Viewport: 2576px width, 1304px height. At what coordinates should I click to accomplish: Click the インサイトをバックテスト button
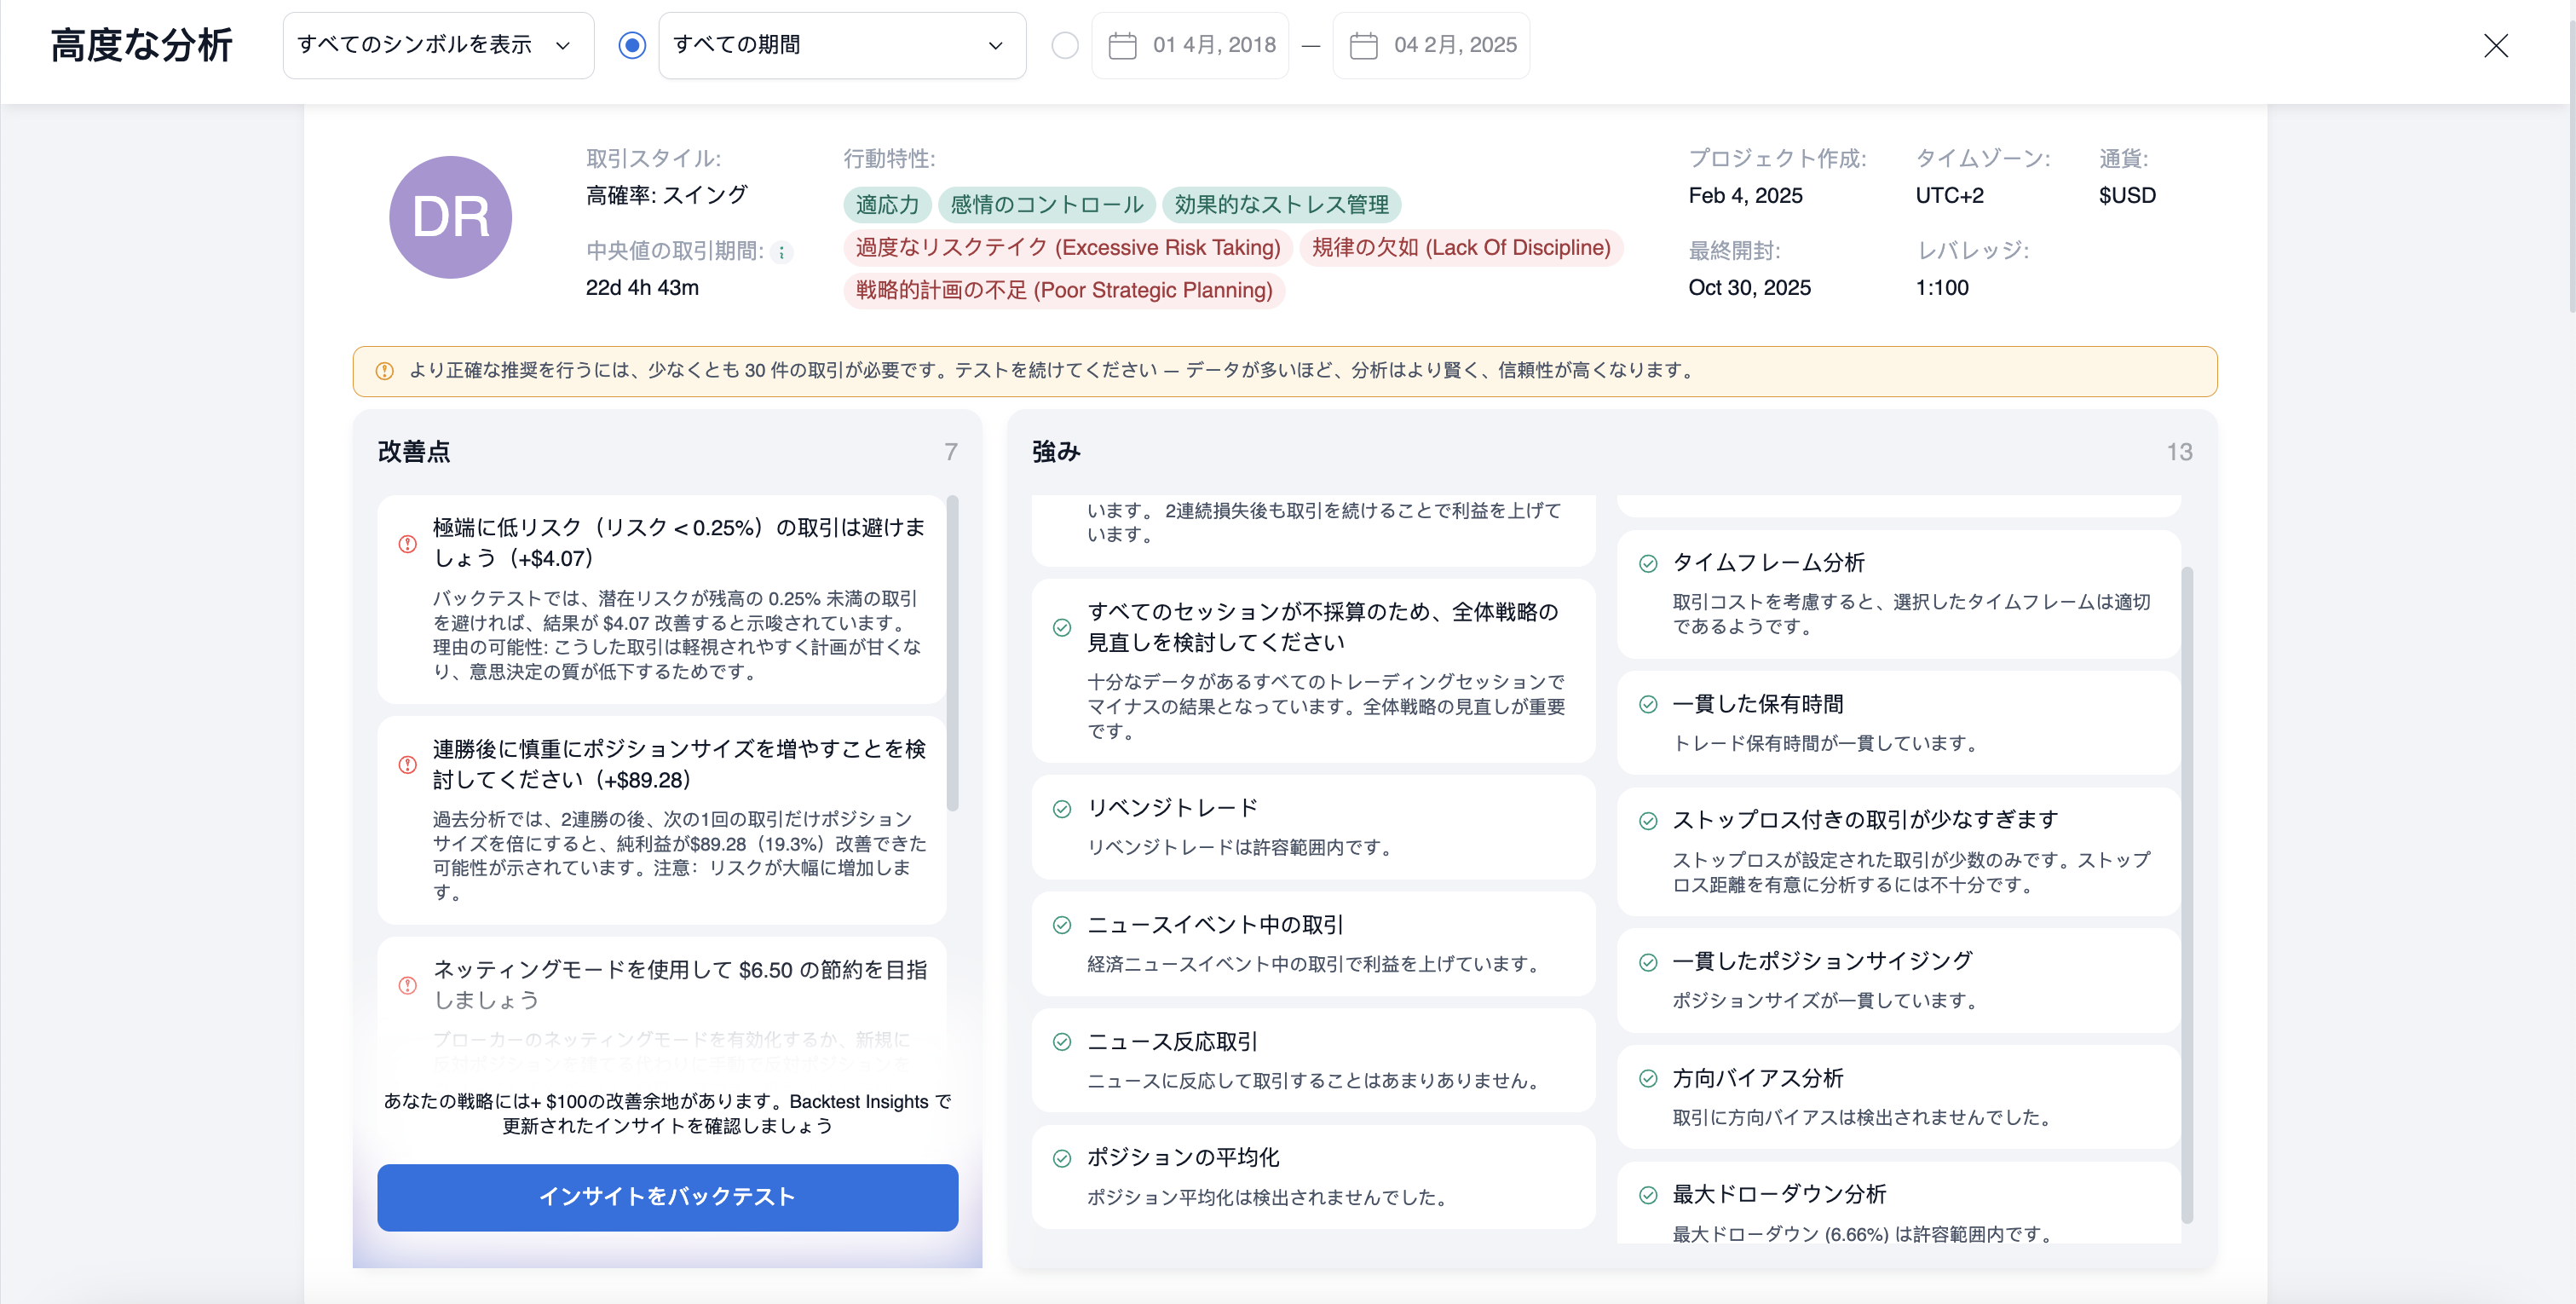667,1197
